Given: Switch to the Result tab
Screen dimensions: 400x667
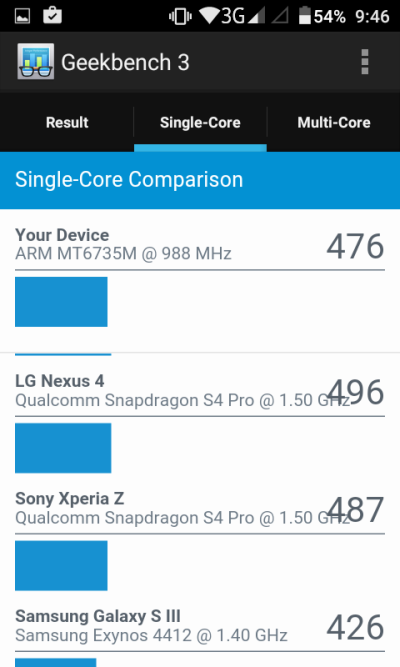Looking at the screenshot, I should click(67, 123).
